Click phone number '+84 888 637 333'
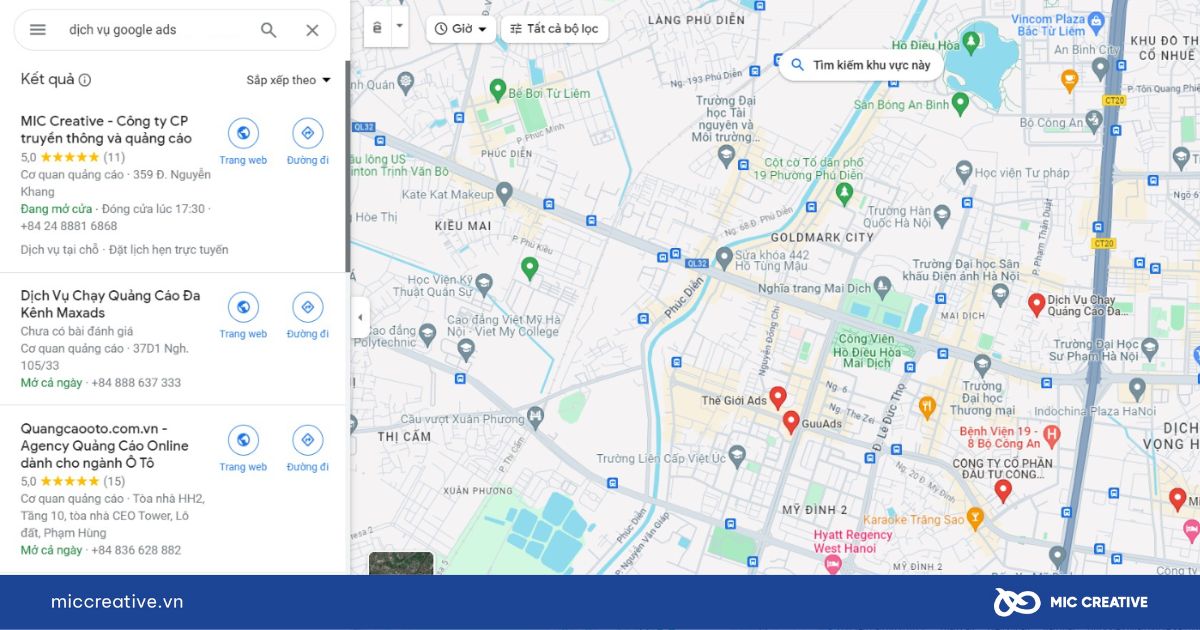The height and width of the screenshot is (630, 1200). click(136, 383)
